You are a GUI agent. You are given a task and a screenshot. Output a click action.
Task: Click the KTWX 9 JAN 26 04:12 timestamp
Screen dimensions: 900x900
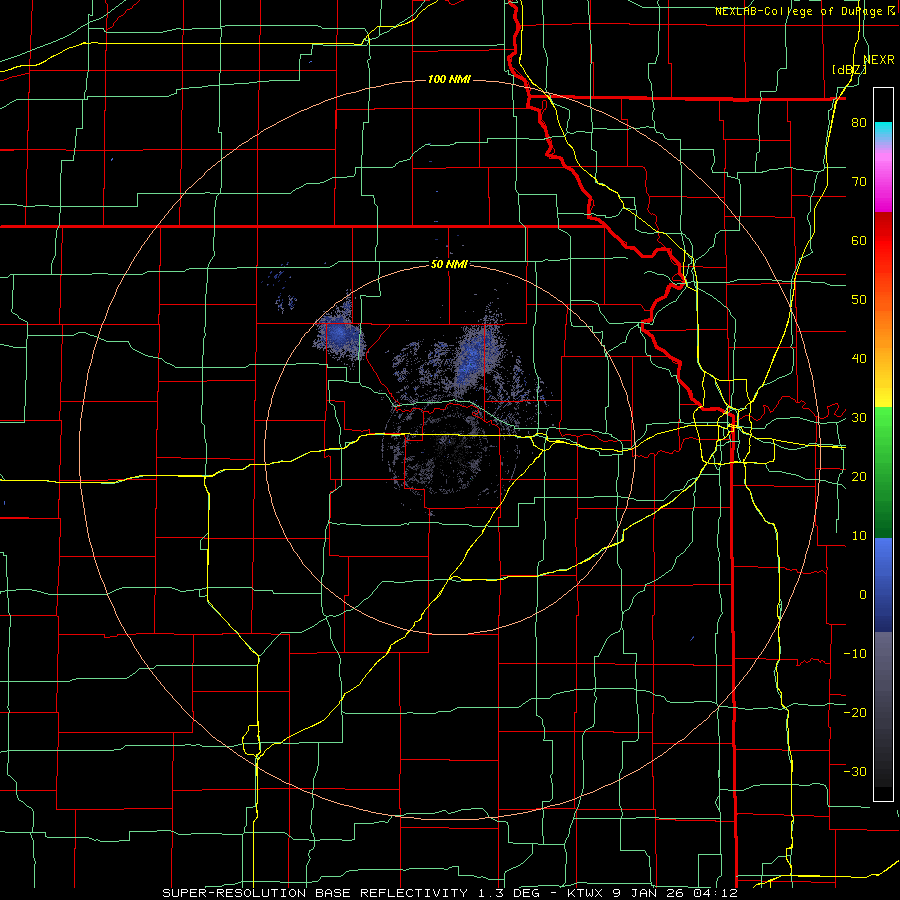(x=652, y=893)
